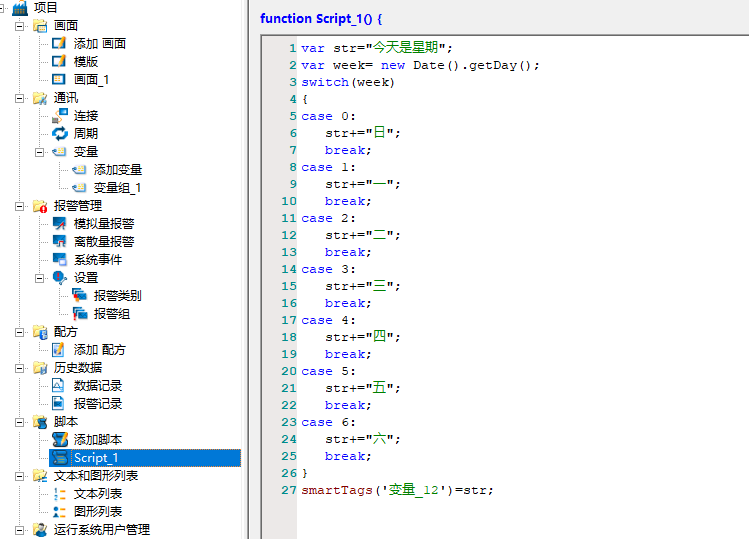The height and width of the screenshot is (539, 749).
Task: Click the 模拟量报警 icon
Action: click(59, 224)
